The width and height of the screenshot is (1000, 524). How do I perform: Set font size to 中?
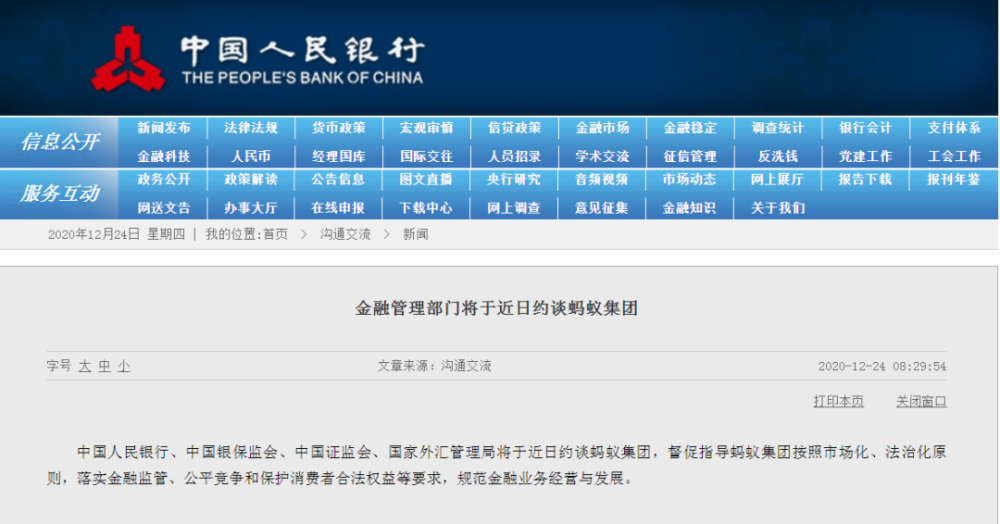point(105,366)
